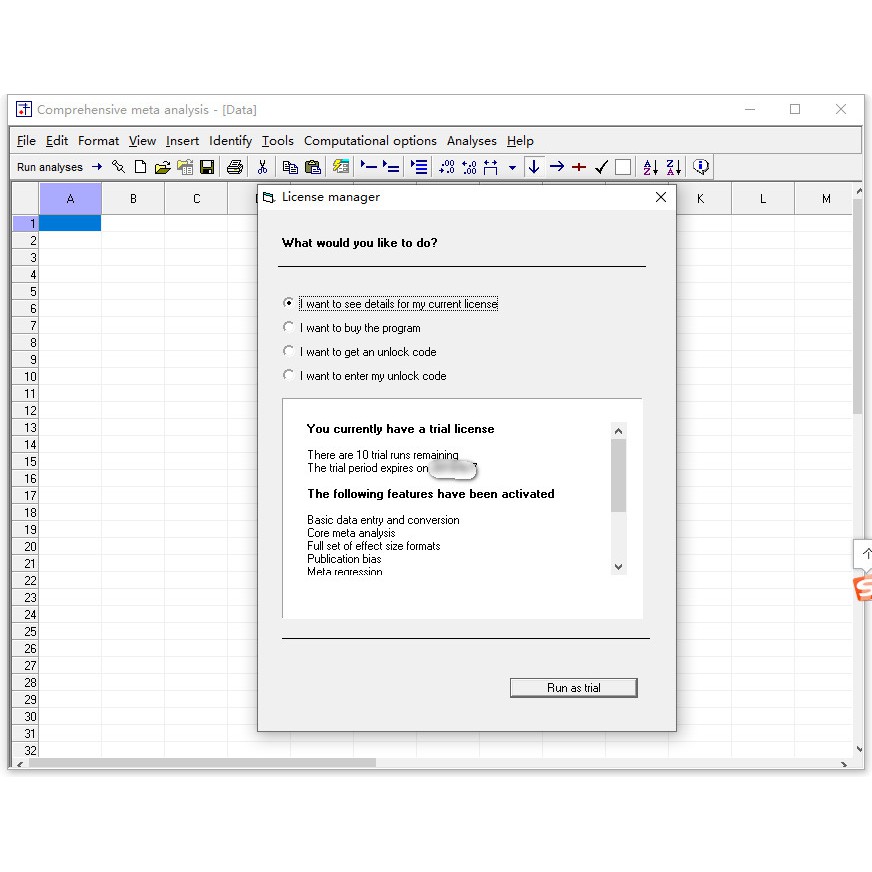This screenshot has width=872, height=872.
Task: Click the License manager title icon
Action: tap(269, 197)
